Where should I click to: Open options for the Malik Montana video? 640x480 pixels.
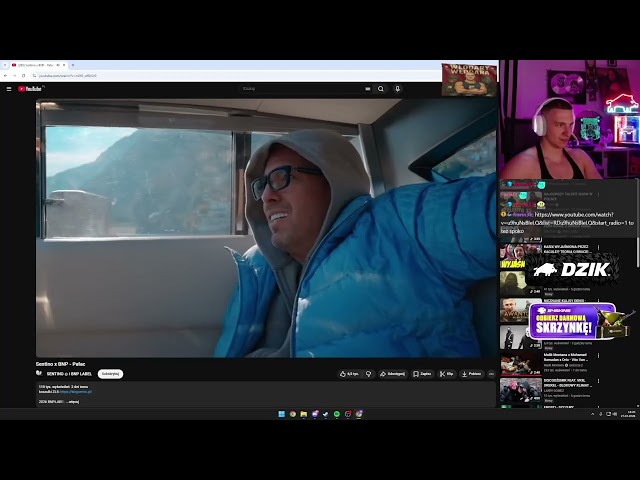click(599, 356)
